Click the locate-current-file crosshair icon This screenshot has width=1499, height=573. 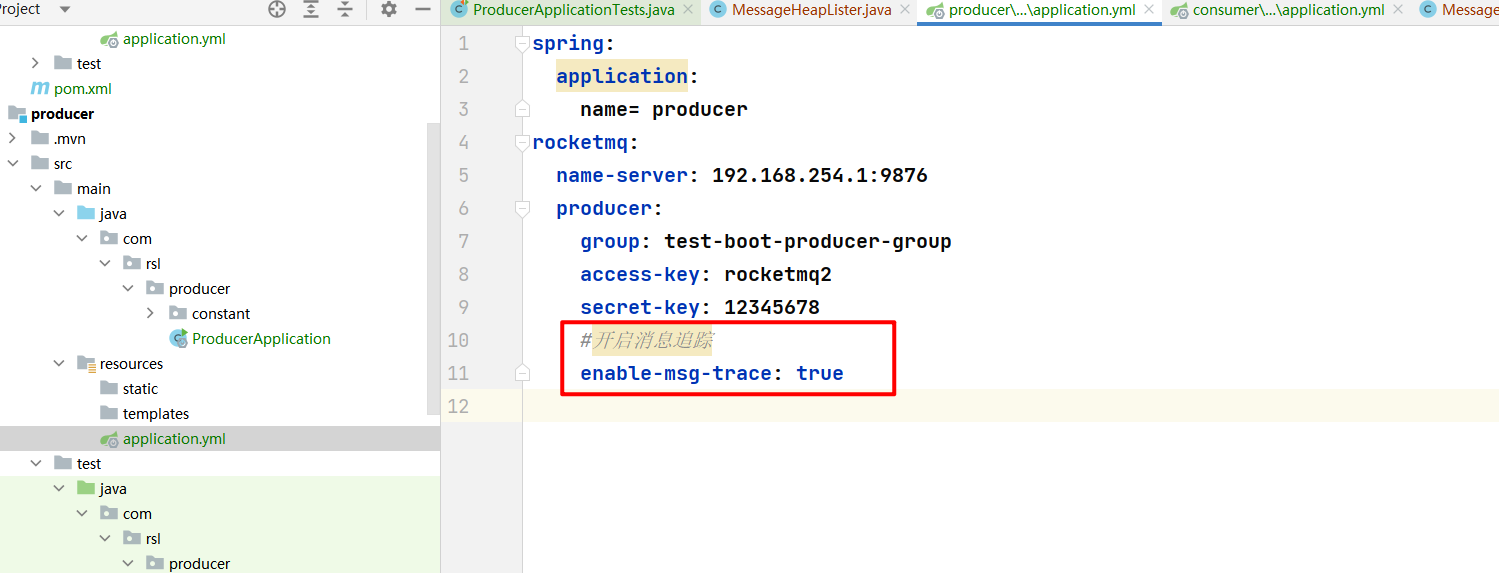(277, 9)
